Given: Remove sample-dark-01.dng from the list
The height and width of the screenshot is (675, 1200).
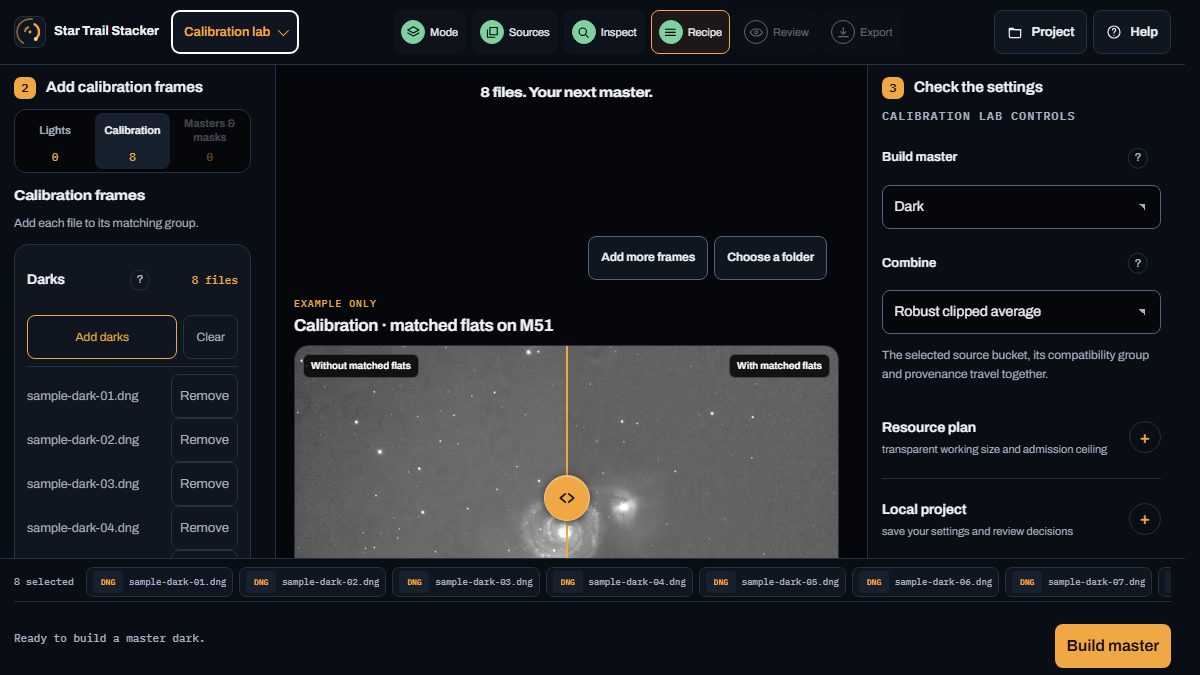Looking at the screenshot, I should point(204,396).
